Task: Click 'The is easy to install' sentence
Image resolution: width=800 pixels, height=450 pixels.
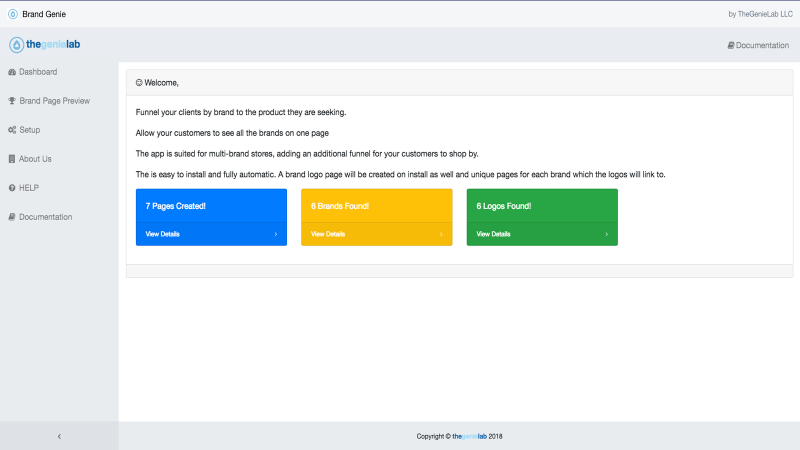Action: pyautogui.click(x=401, y=174)
